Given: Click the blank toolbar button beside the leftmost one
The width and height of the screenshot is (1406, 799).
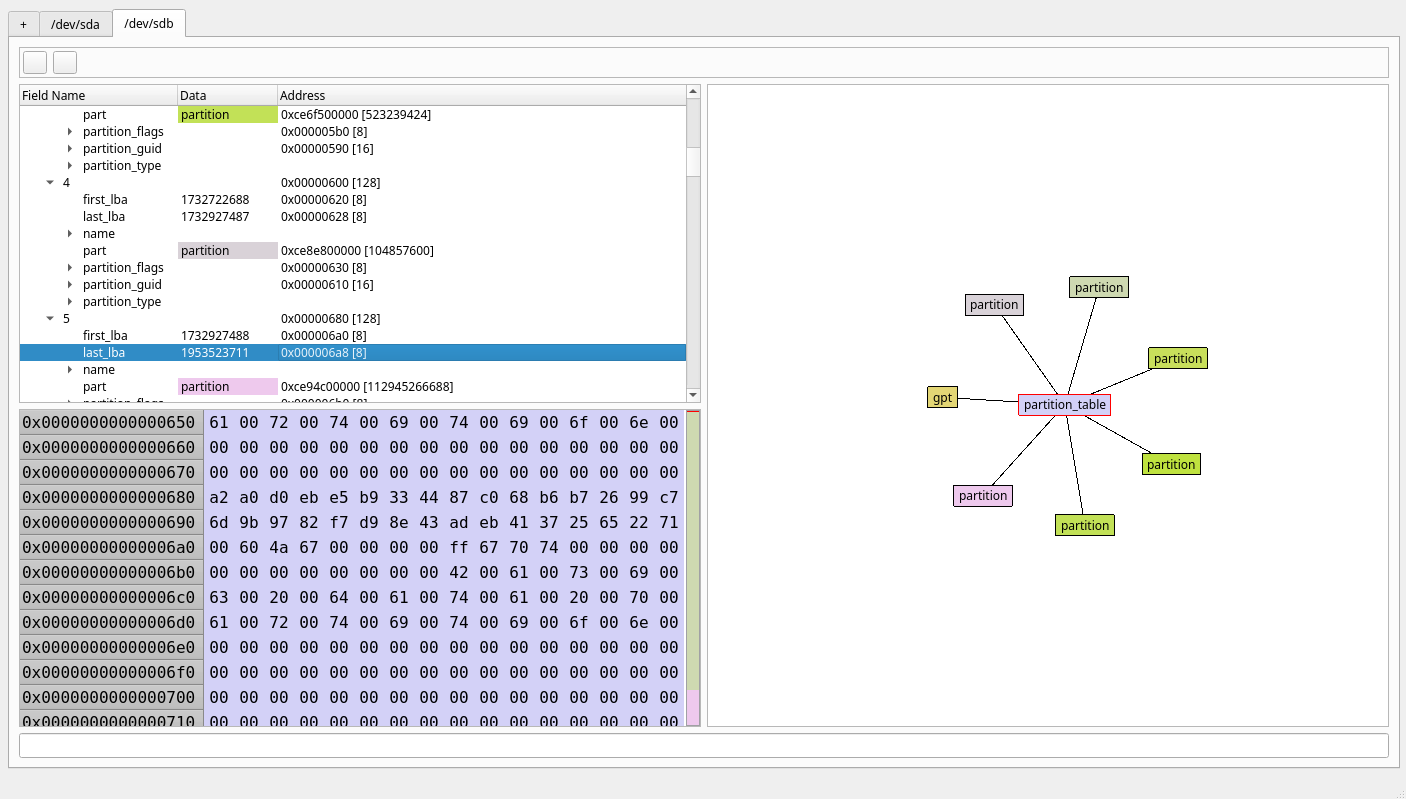Looking at the screenshot, I should point(65,62).
